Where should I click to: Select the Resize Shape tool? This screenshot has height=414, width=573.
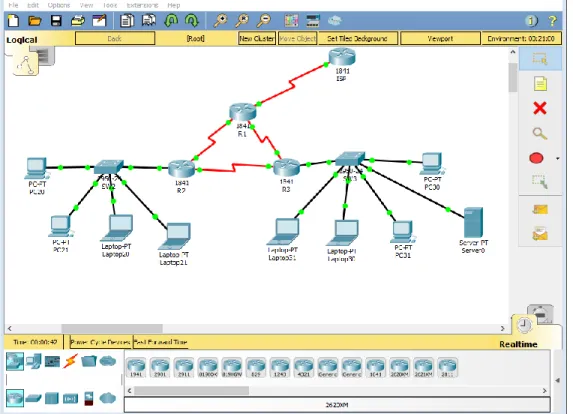pyautogui.click(x=540, y=182)
